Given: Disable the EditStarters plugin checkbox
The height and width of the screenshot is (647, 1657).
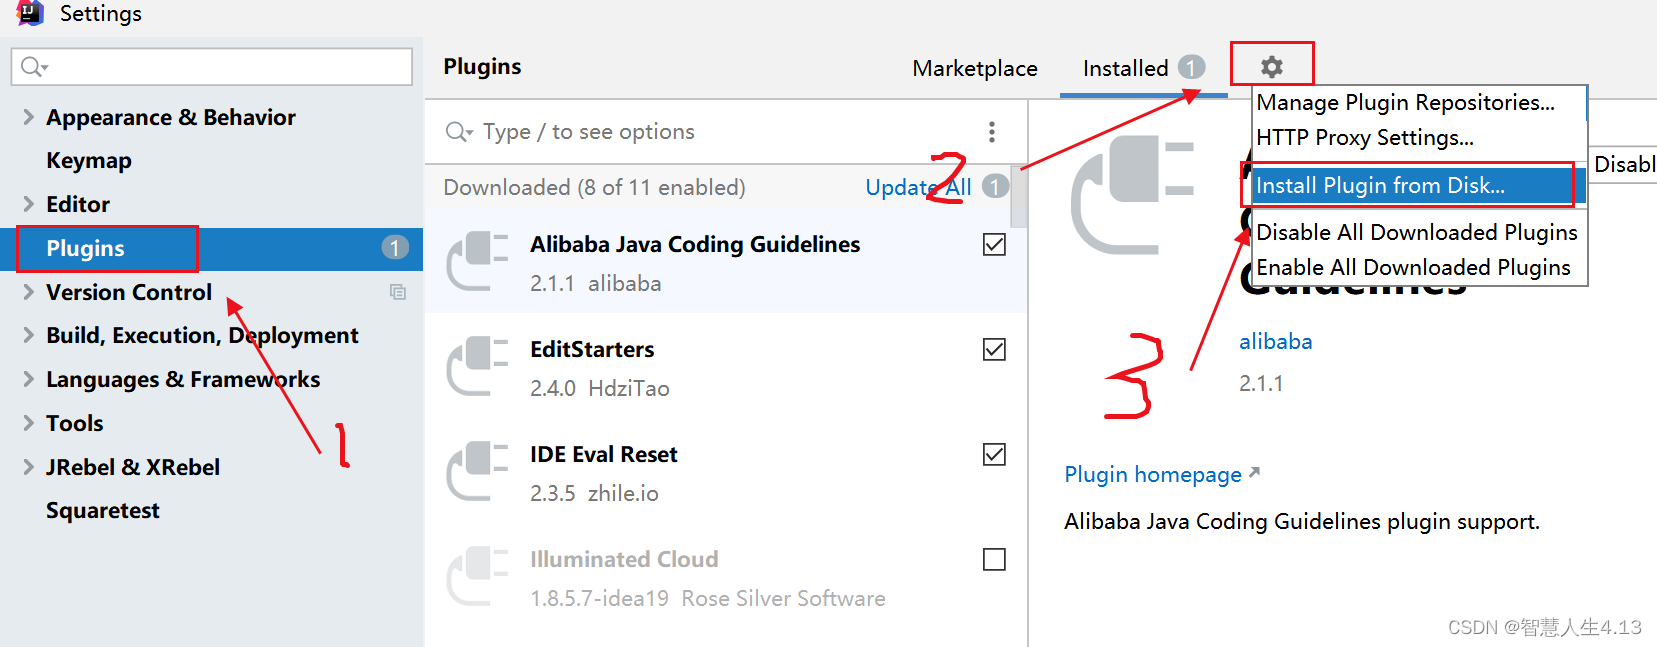Looking at the screenshot, I should 994,349.
